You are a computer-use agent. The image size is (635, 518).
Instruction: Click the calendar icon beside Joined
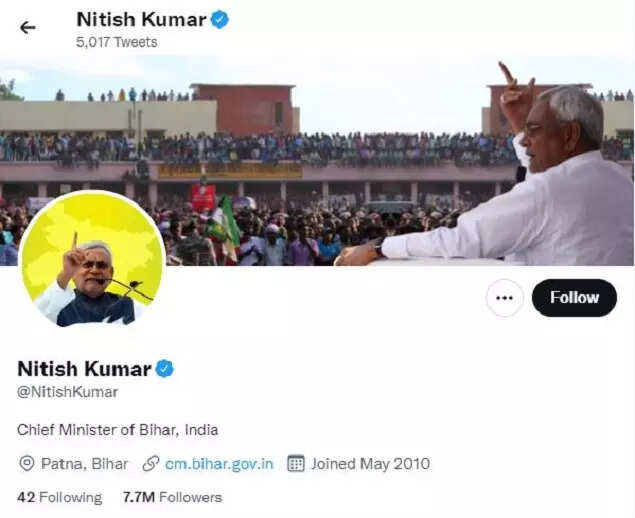click(x=296, y=463)
